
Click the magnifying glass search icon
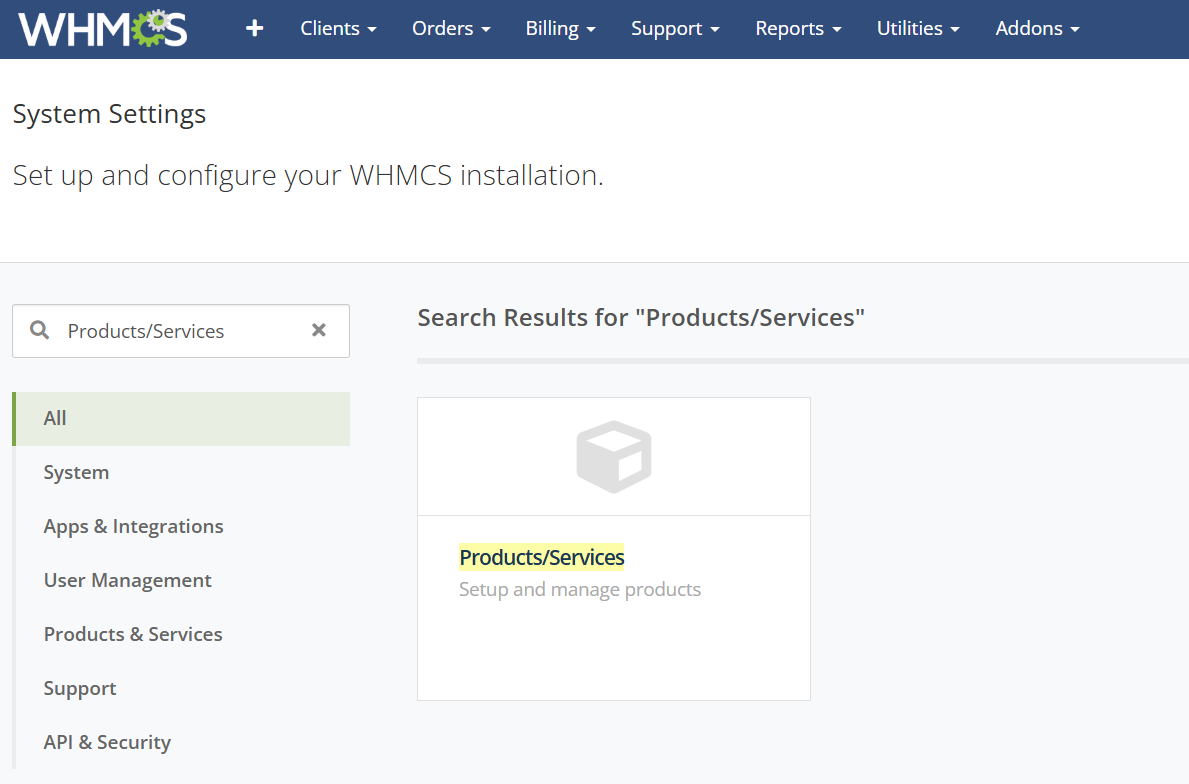tap(40, 330)
